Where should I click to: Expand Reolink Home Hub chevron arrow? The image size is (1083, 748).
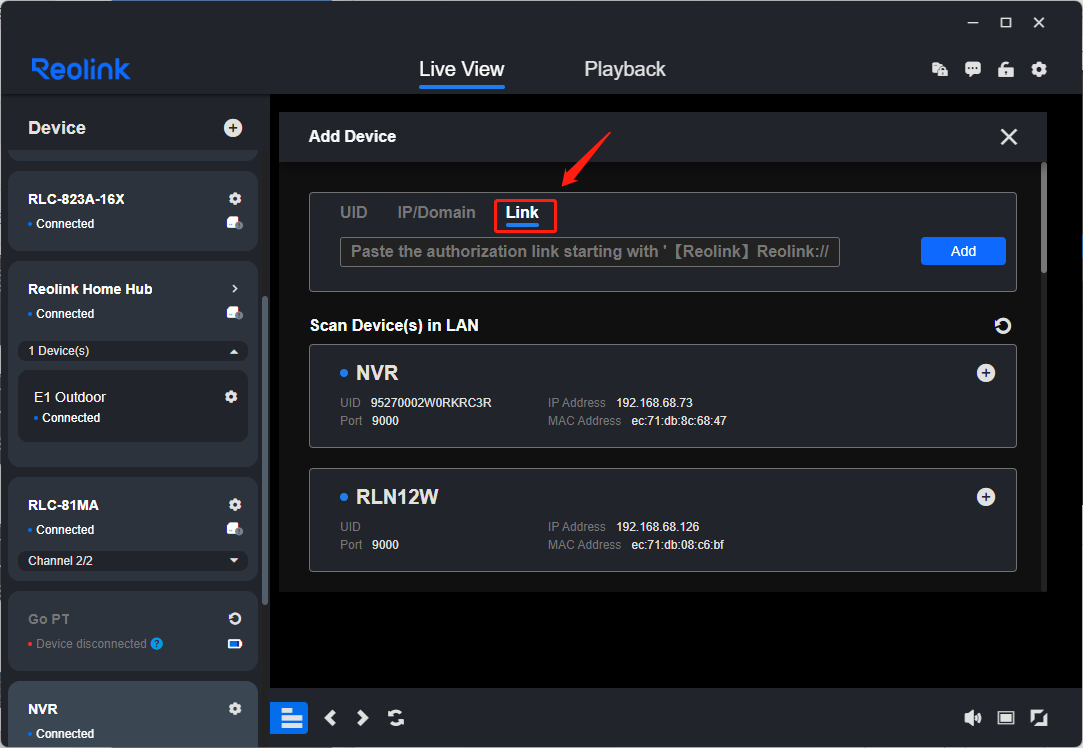[235, 289]
